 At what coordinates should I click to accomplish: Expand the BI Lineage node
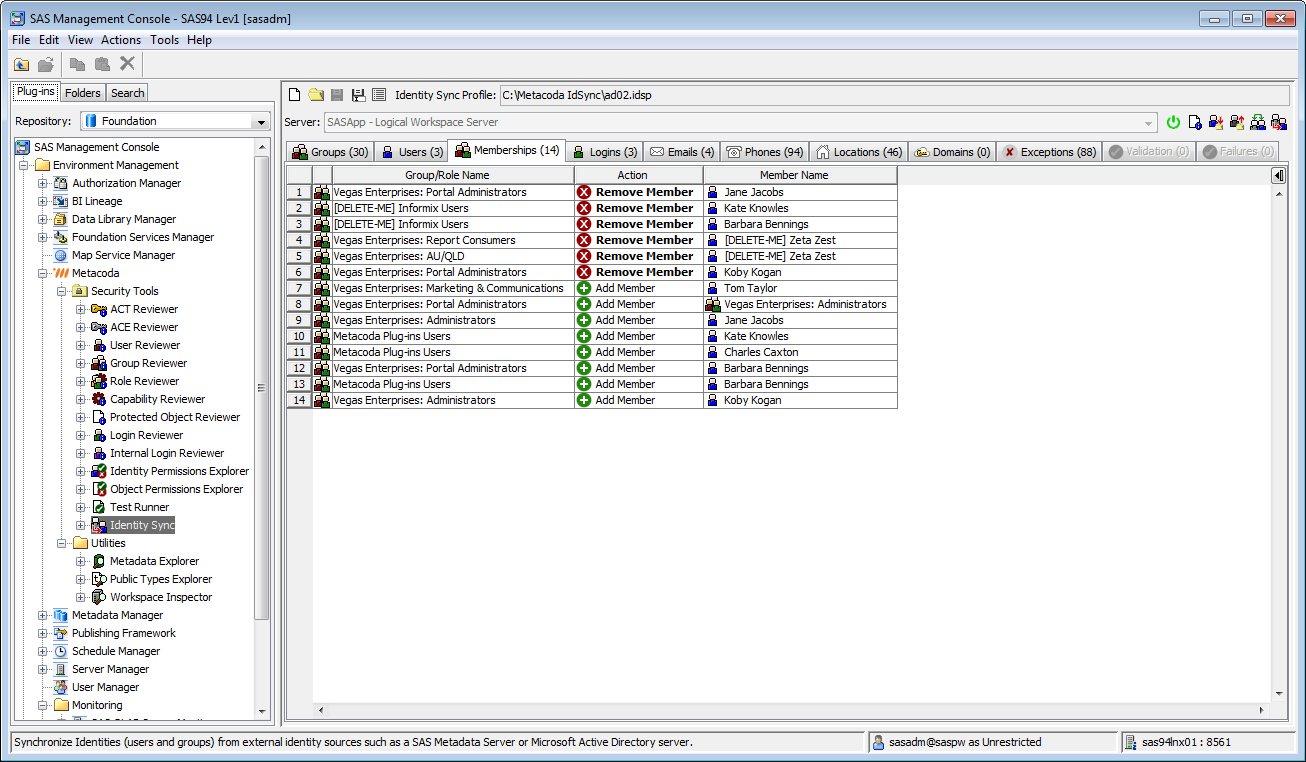42,201
